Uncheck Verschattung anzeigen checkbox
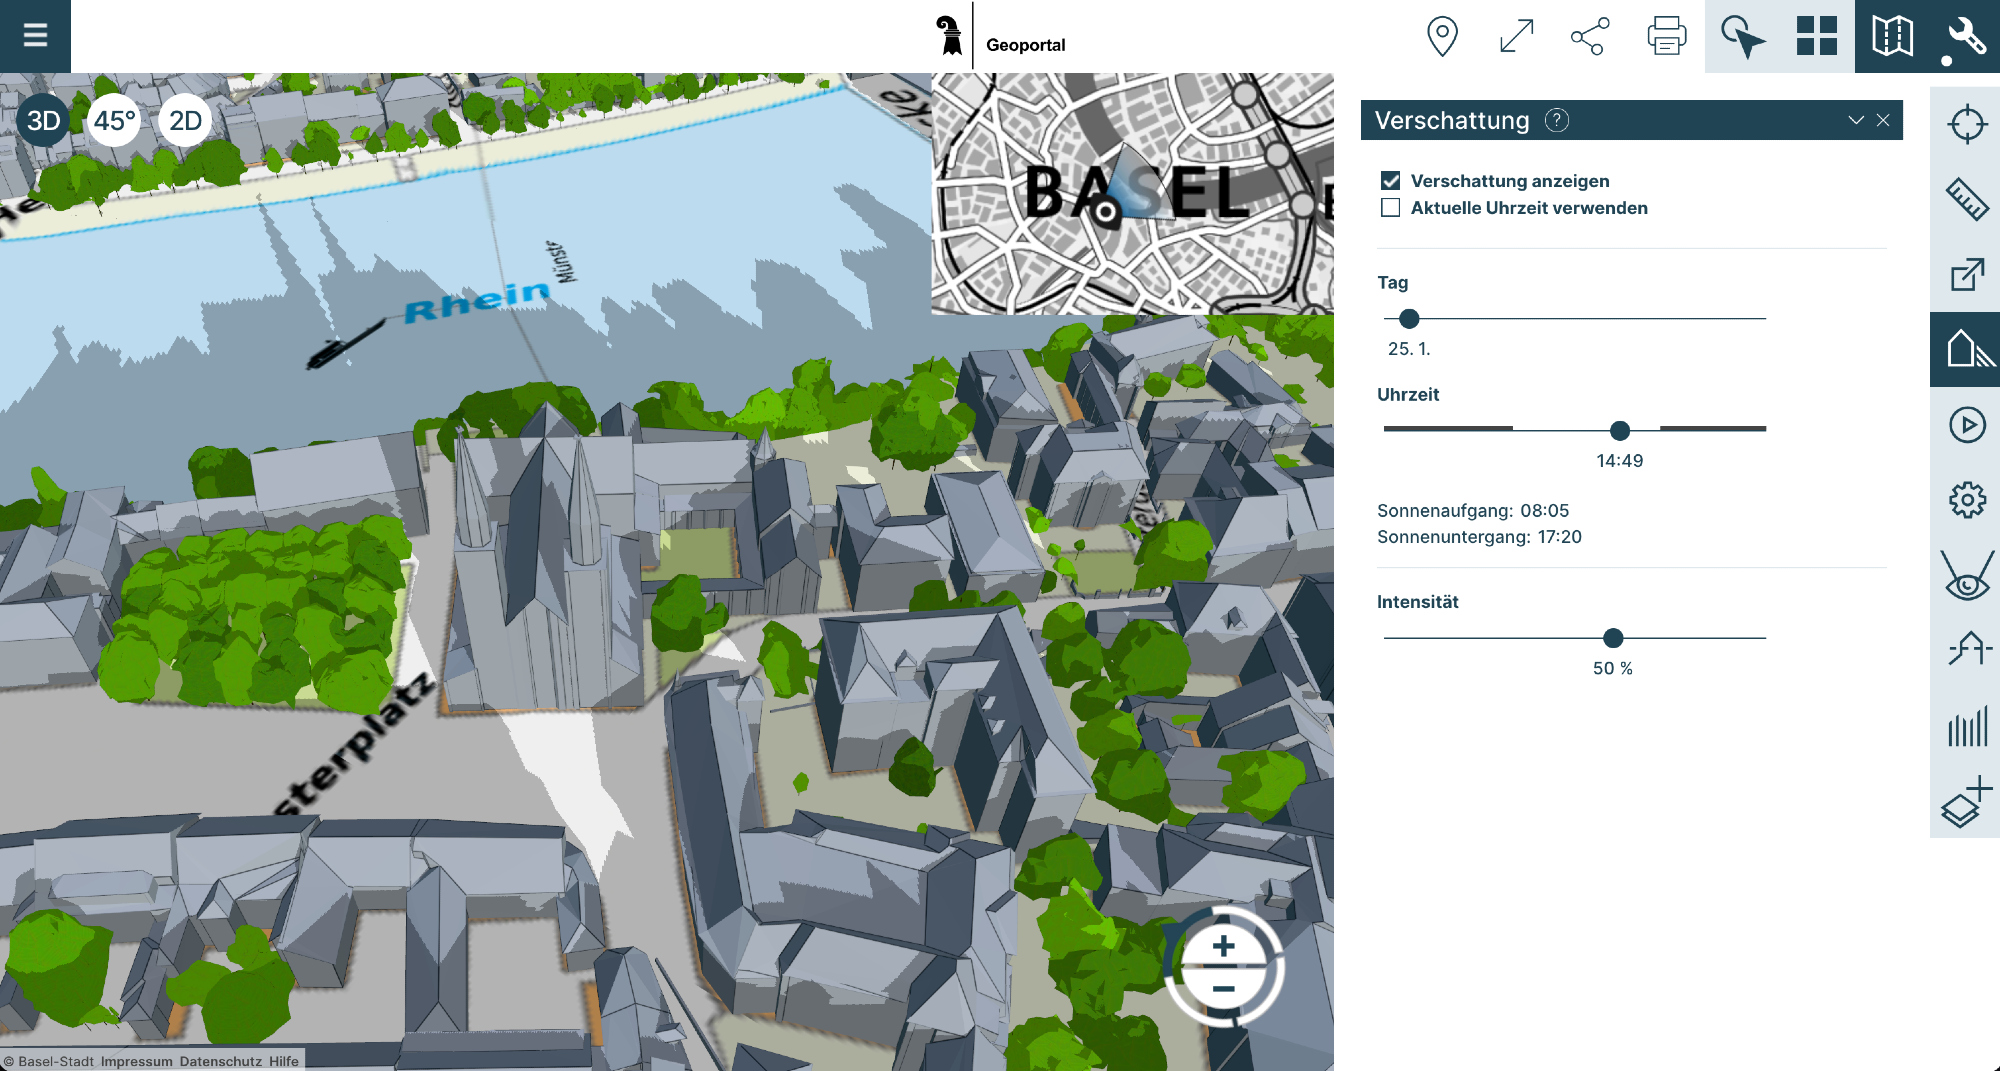 tap(1390, 181)
